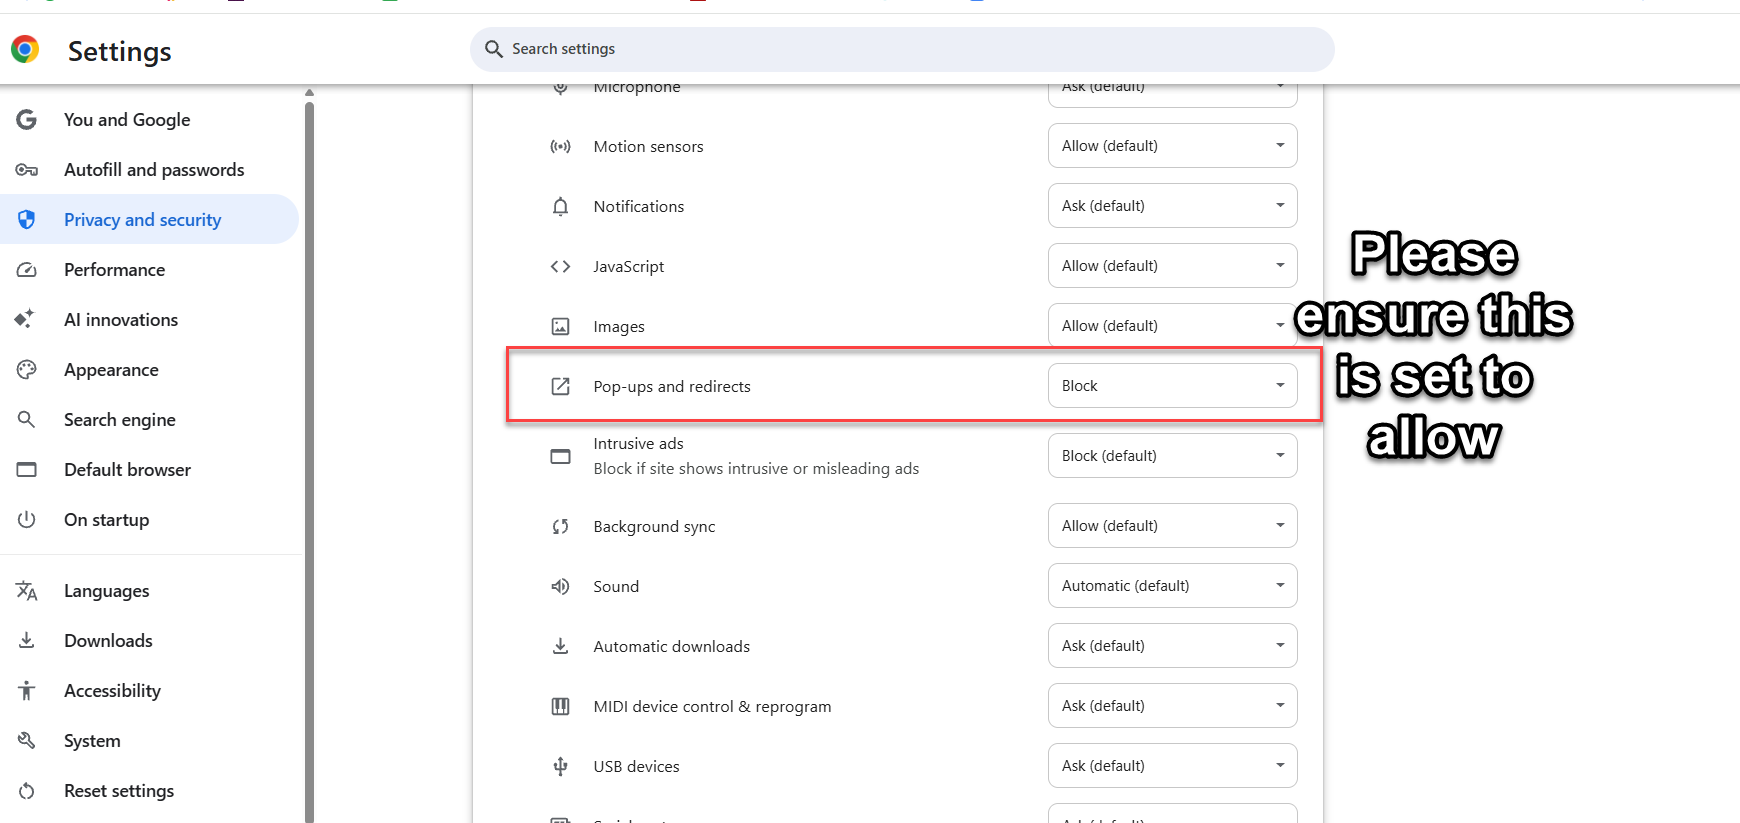Click the speaker icon next to Sound
This screenshot has height=823, width=1740.
561,586
